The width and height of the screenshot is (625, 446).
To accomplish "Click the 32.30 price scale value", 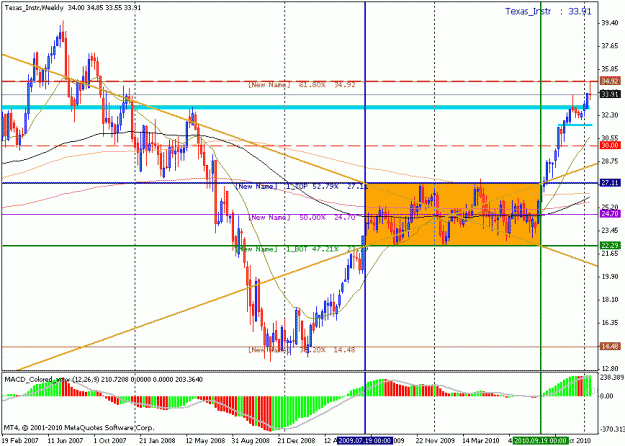I will pyautogui.click(x=611, y=115).
